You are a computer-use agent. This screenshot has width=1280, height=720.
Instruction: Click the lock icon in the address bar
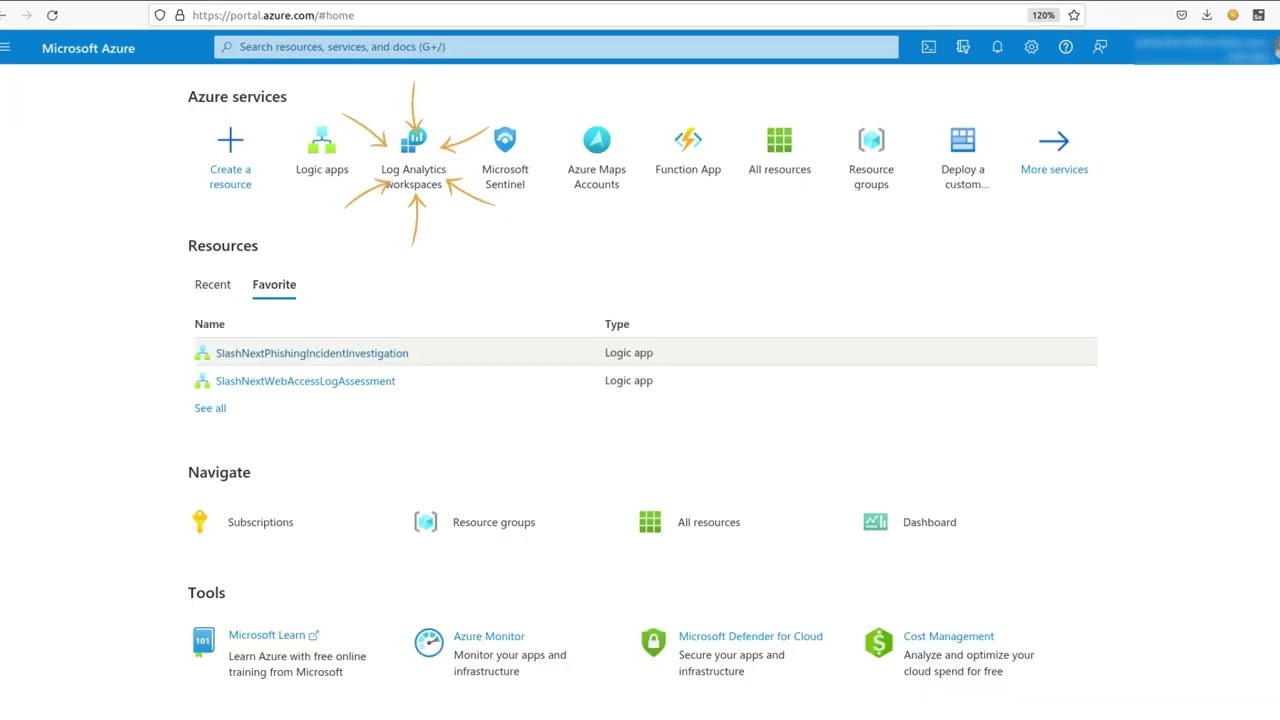click(180, 15)
